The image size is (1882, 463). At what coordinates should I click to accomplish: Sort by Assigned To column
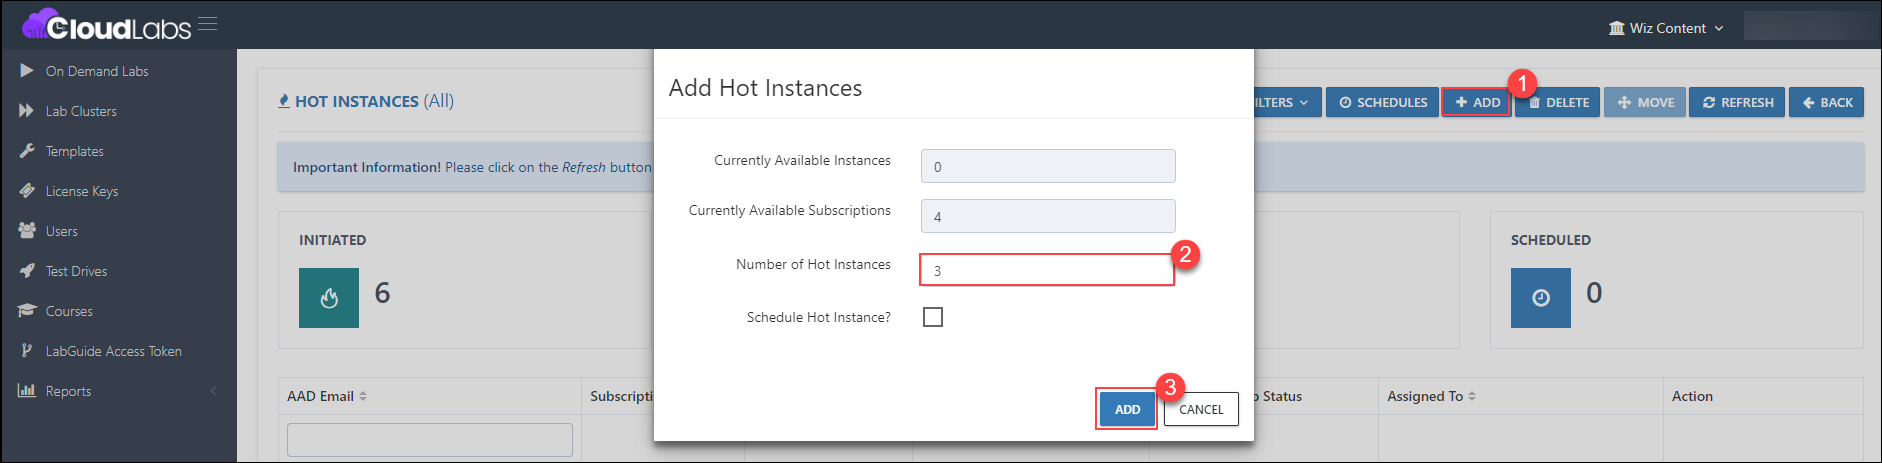coord(1431,396)
